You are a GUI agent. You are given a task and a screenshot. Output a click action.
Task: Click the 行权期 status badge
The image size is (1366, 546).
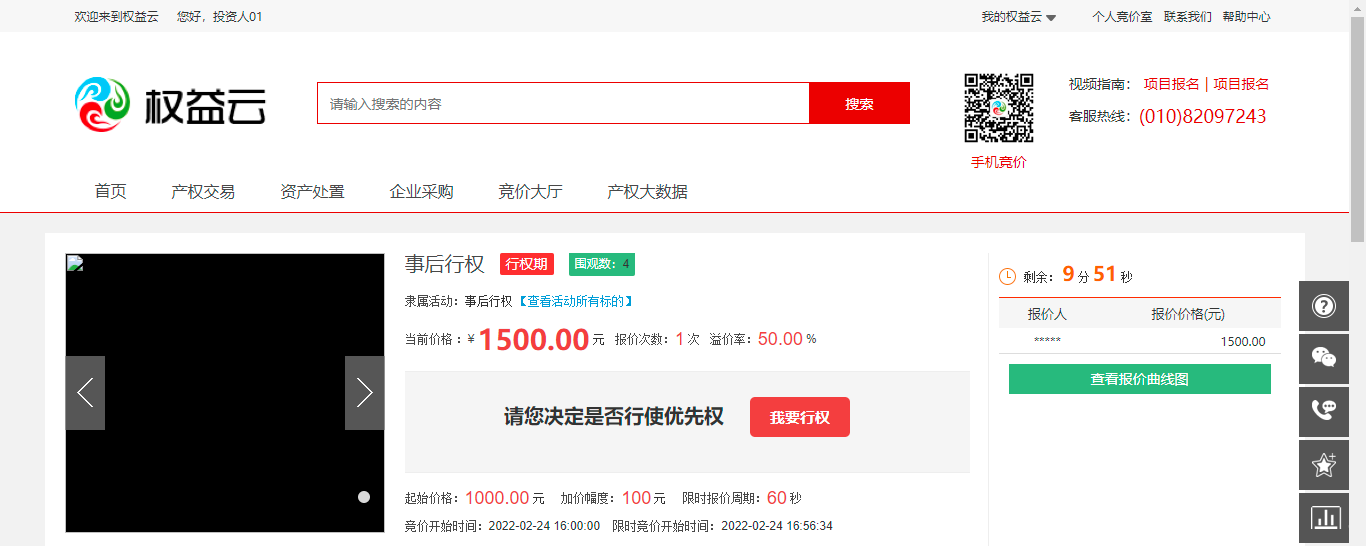pos(527,264)
